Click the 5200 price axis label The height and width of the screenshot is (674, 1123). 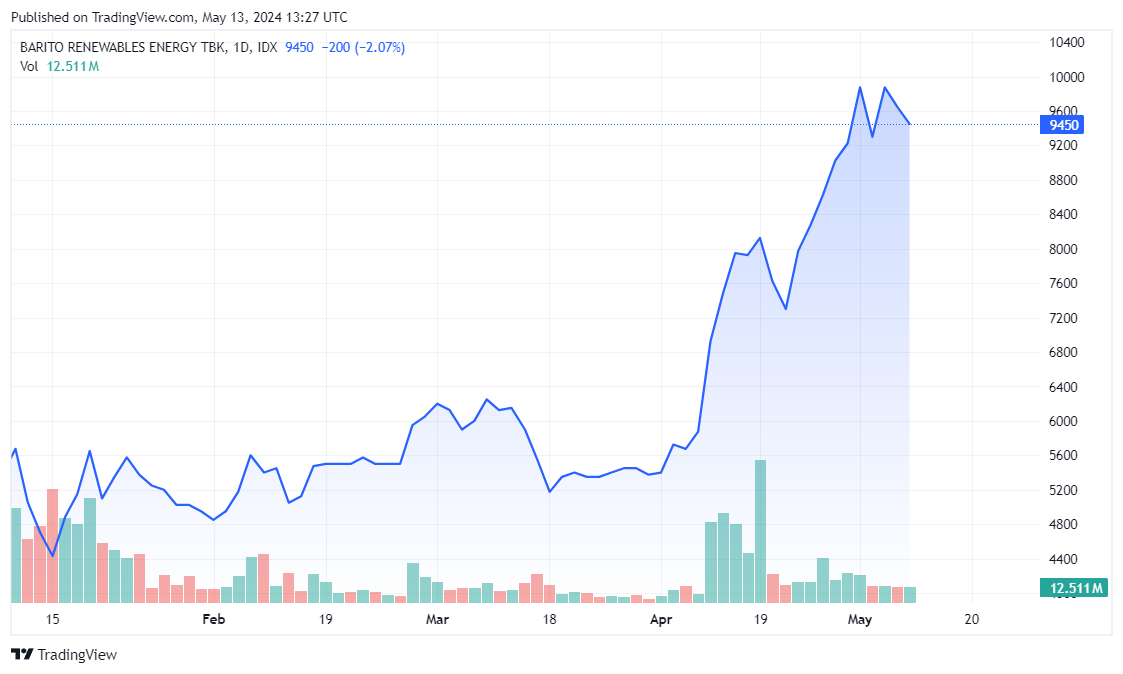pos(1063,490)
